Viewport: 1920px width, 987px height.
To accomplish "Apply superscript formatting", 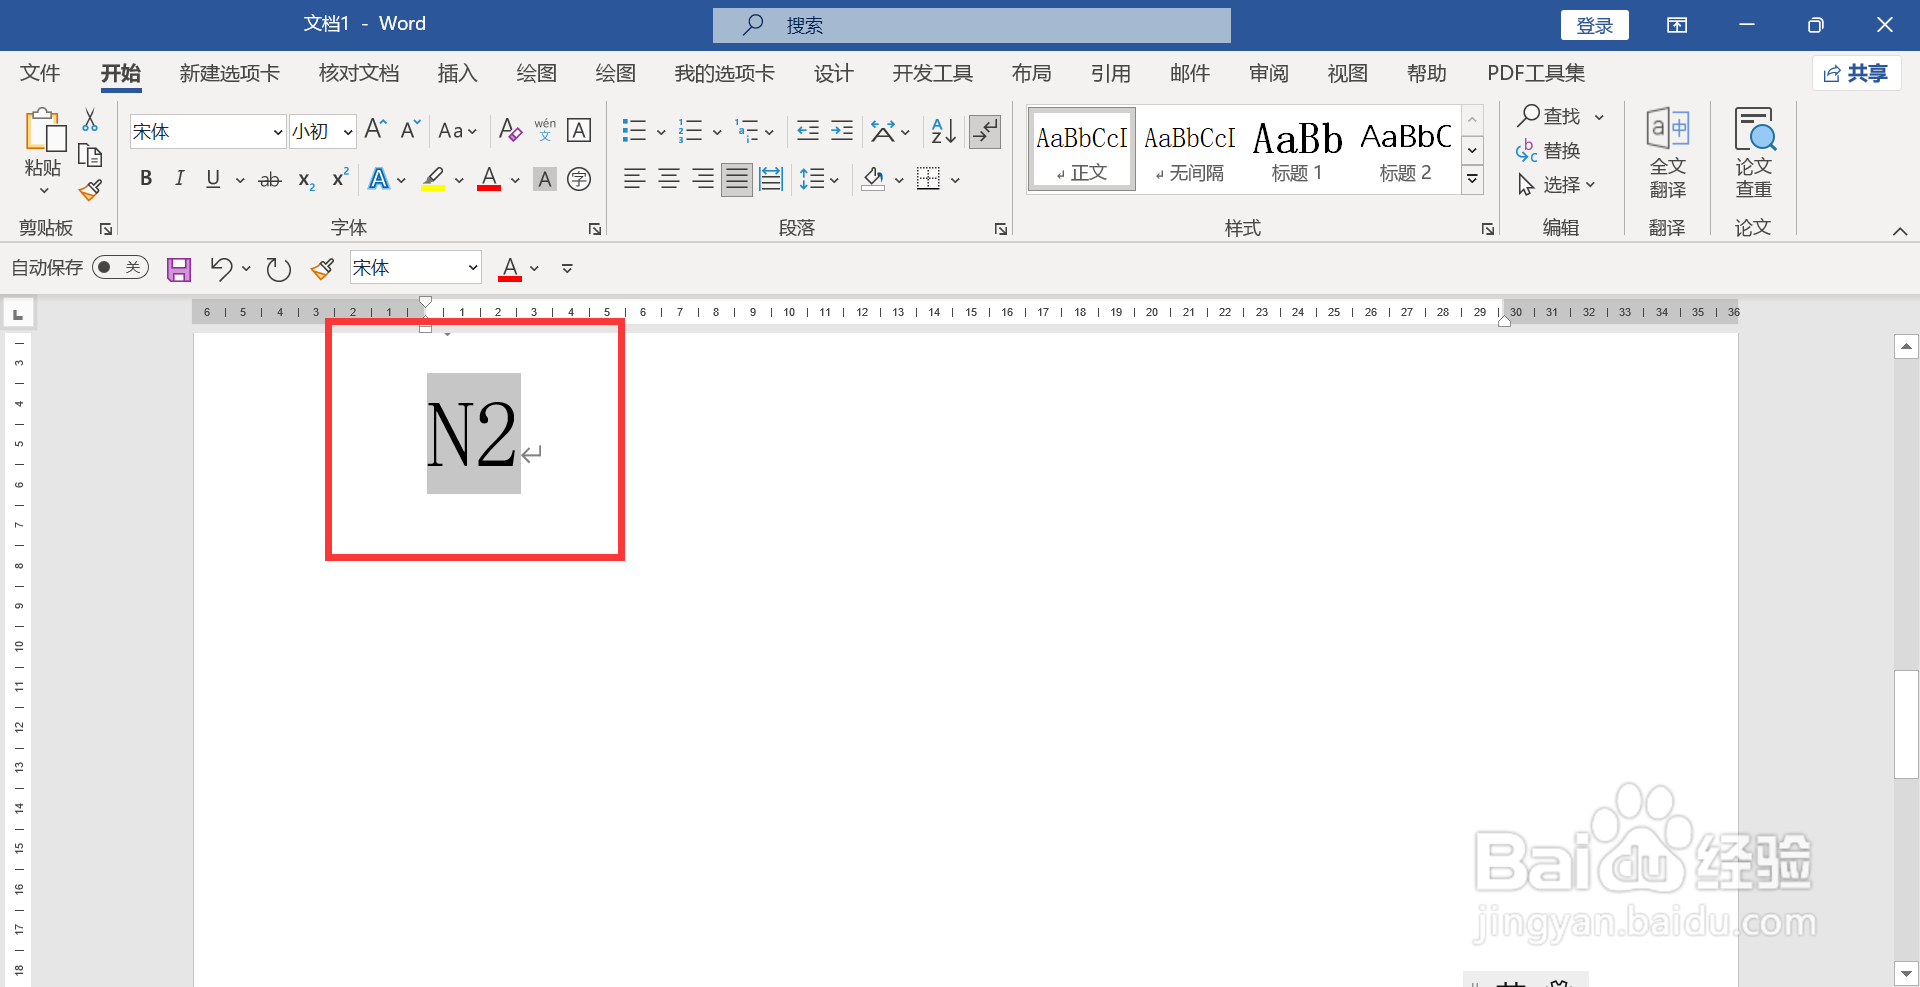I will (x=340, y=178).
